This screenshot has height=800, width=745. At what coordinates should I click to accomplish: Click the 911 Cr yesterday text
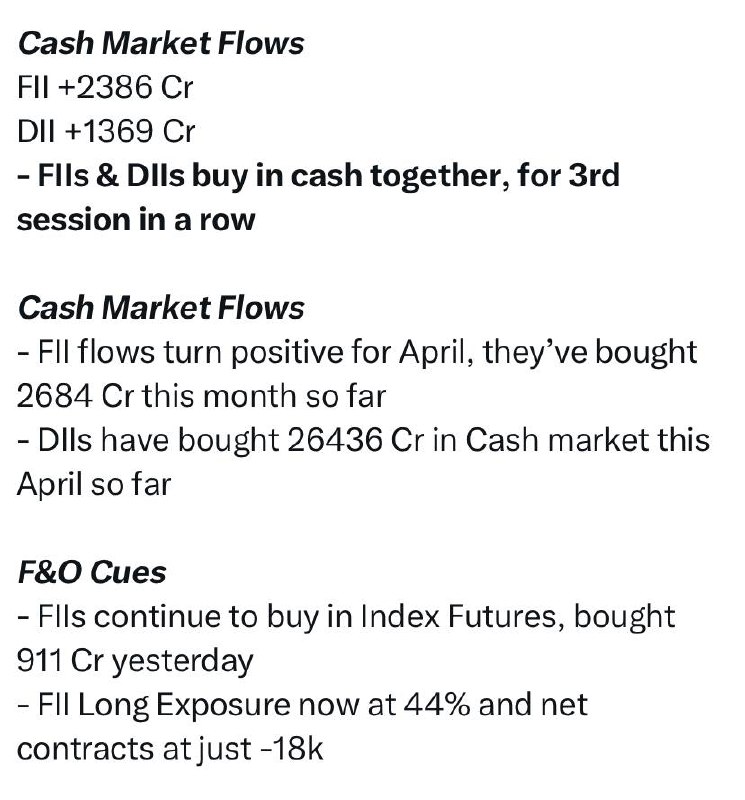(135, 661)
